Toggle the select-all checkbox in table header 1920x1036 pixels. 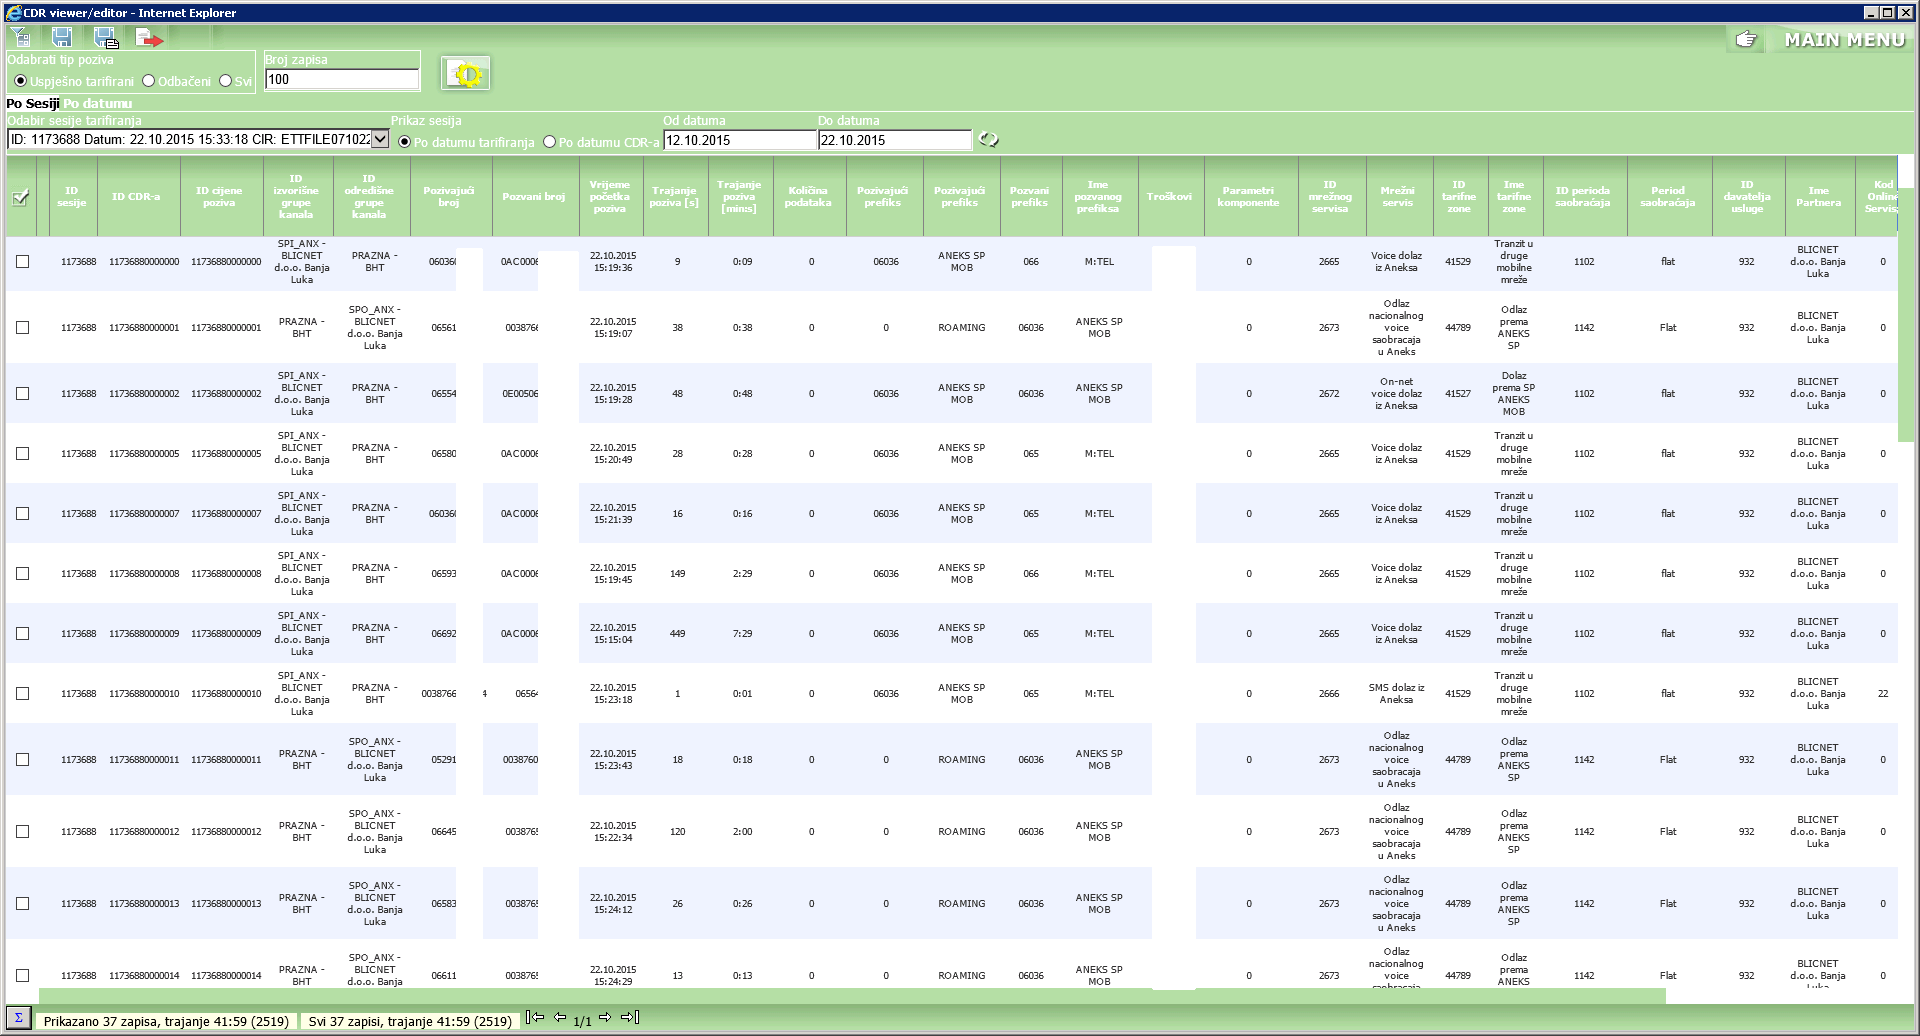pos(20,197)
